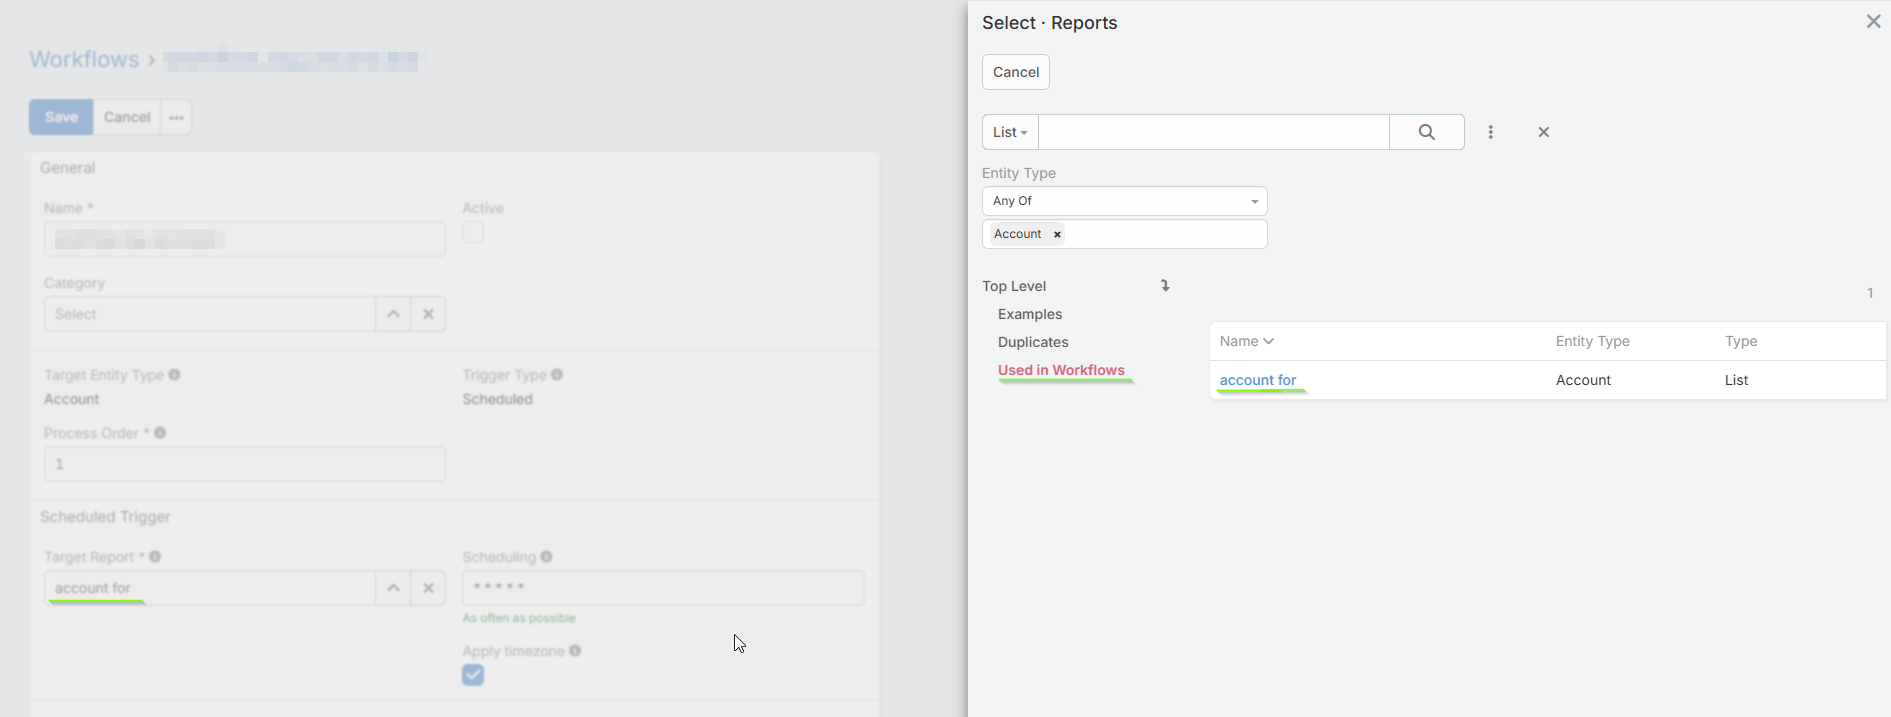This screenshot has height=717, width=1891.
Task: Click the report search text field
Action: click(1213, 132)
